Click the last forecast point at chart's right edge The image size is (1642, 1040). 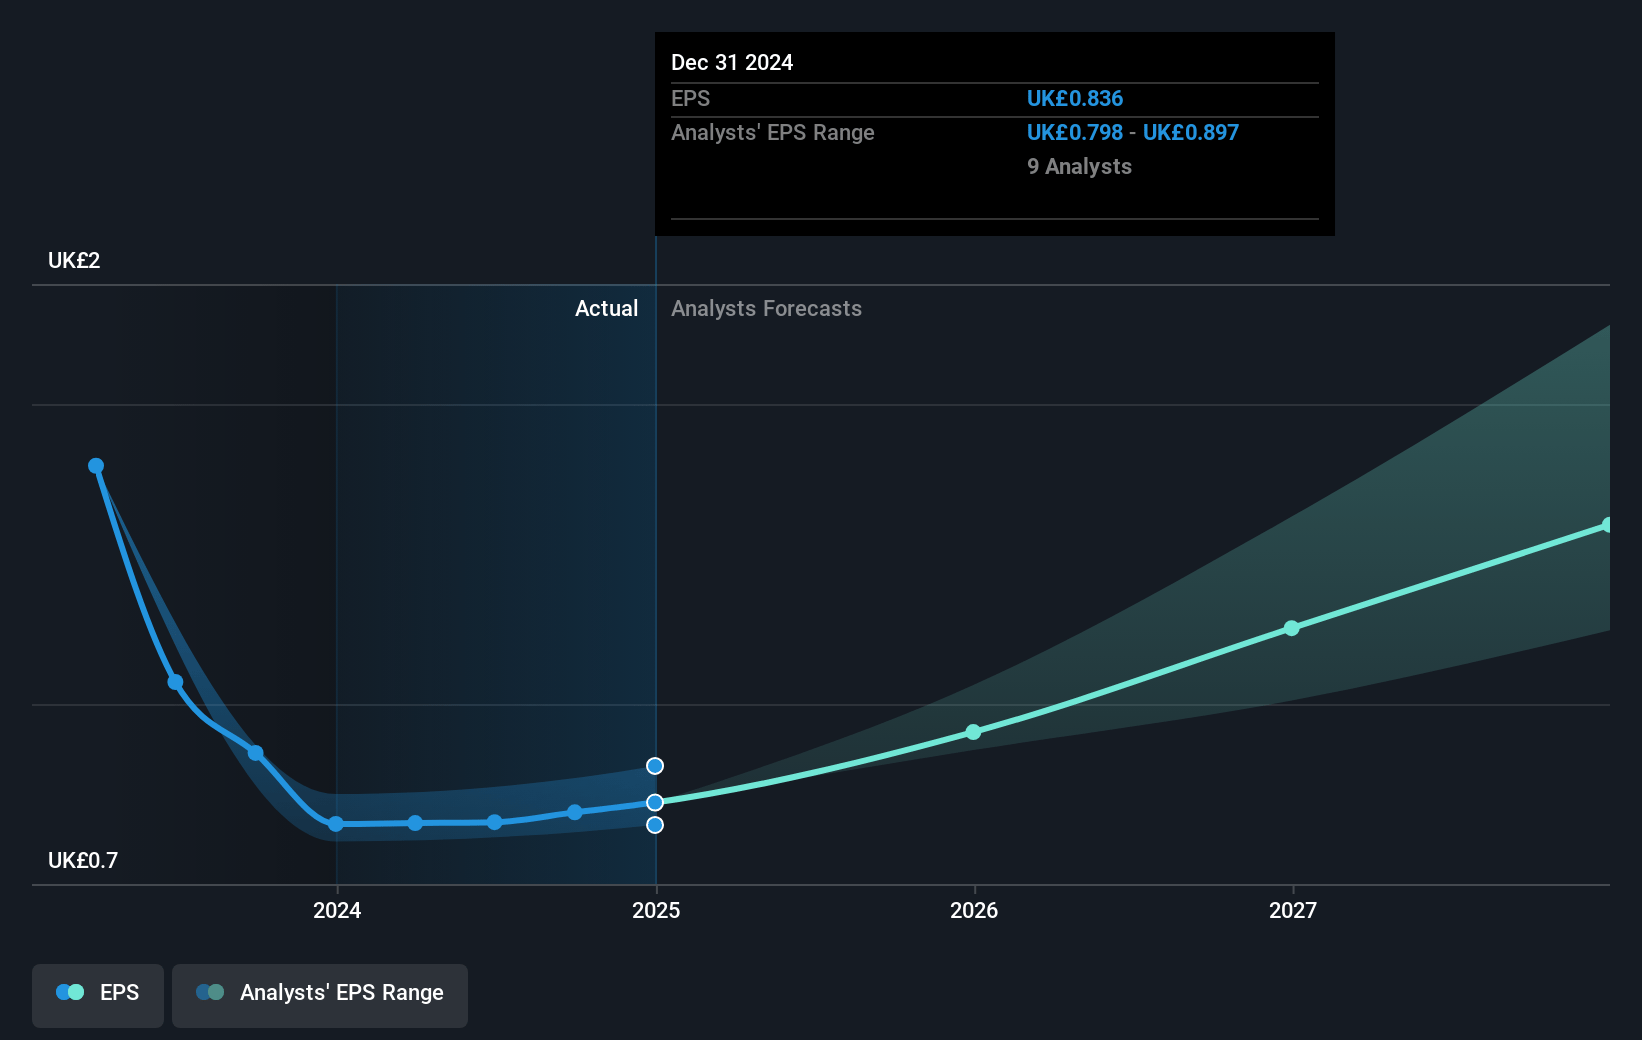pyautogui.click(x=1608, y=525)
